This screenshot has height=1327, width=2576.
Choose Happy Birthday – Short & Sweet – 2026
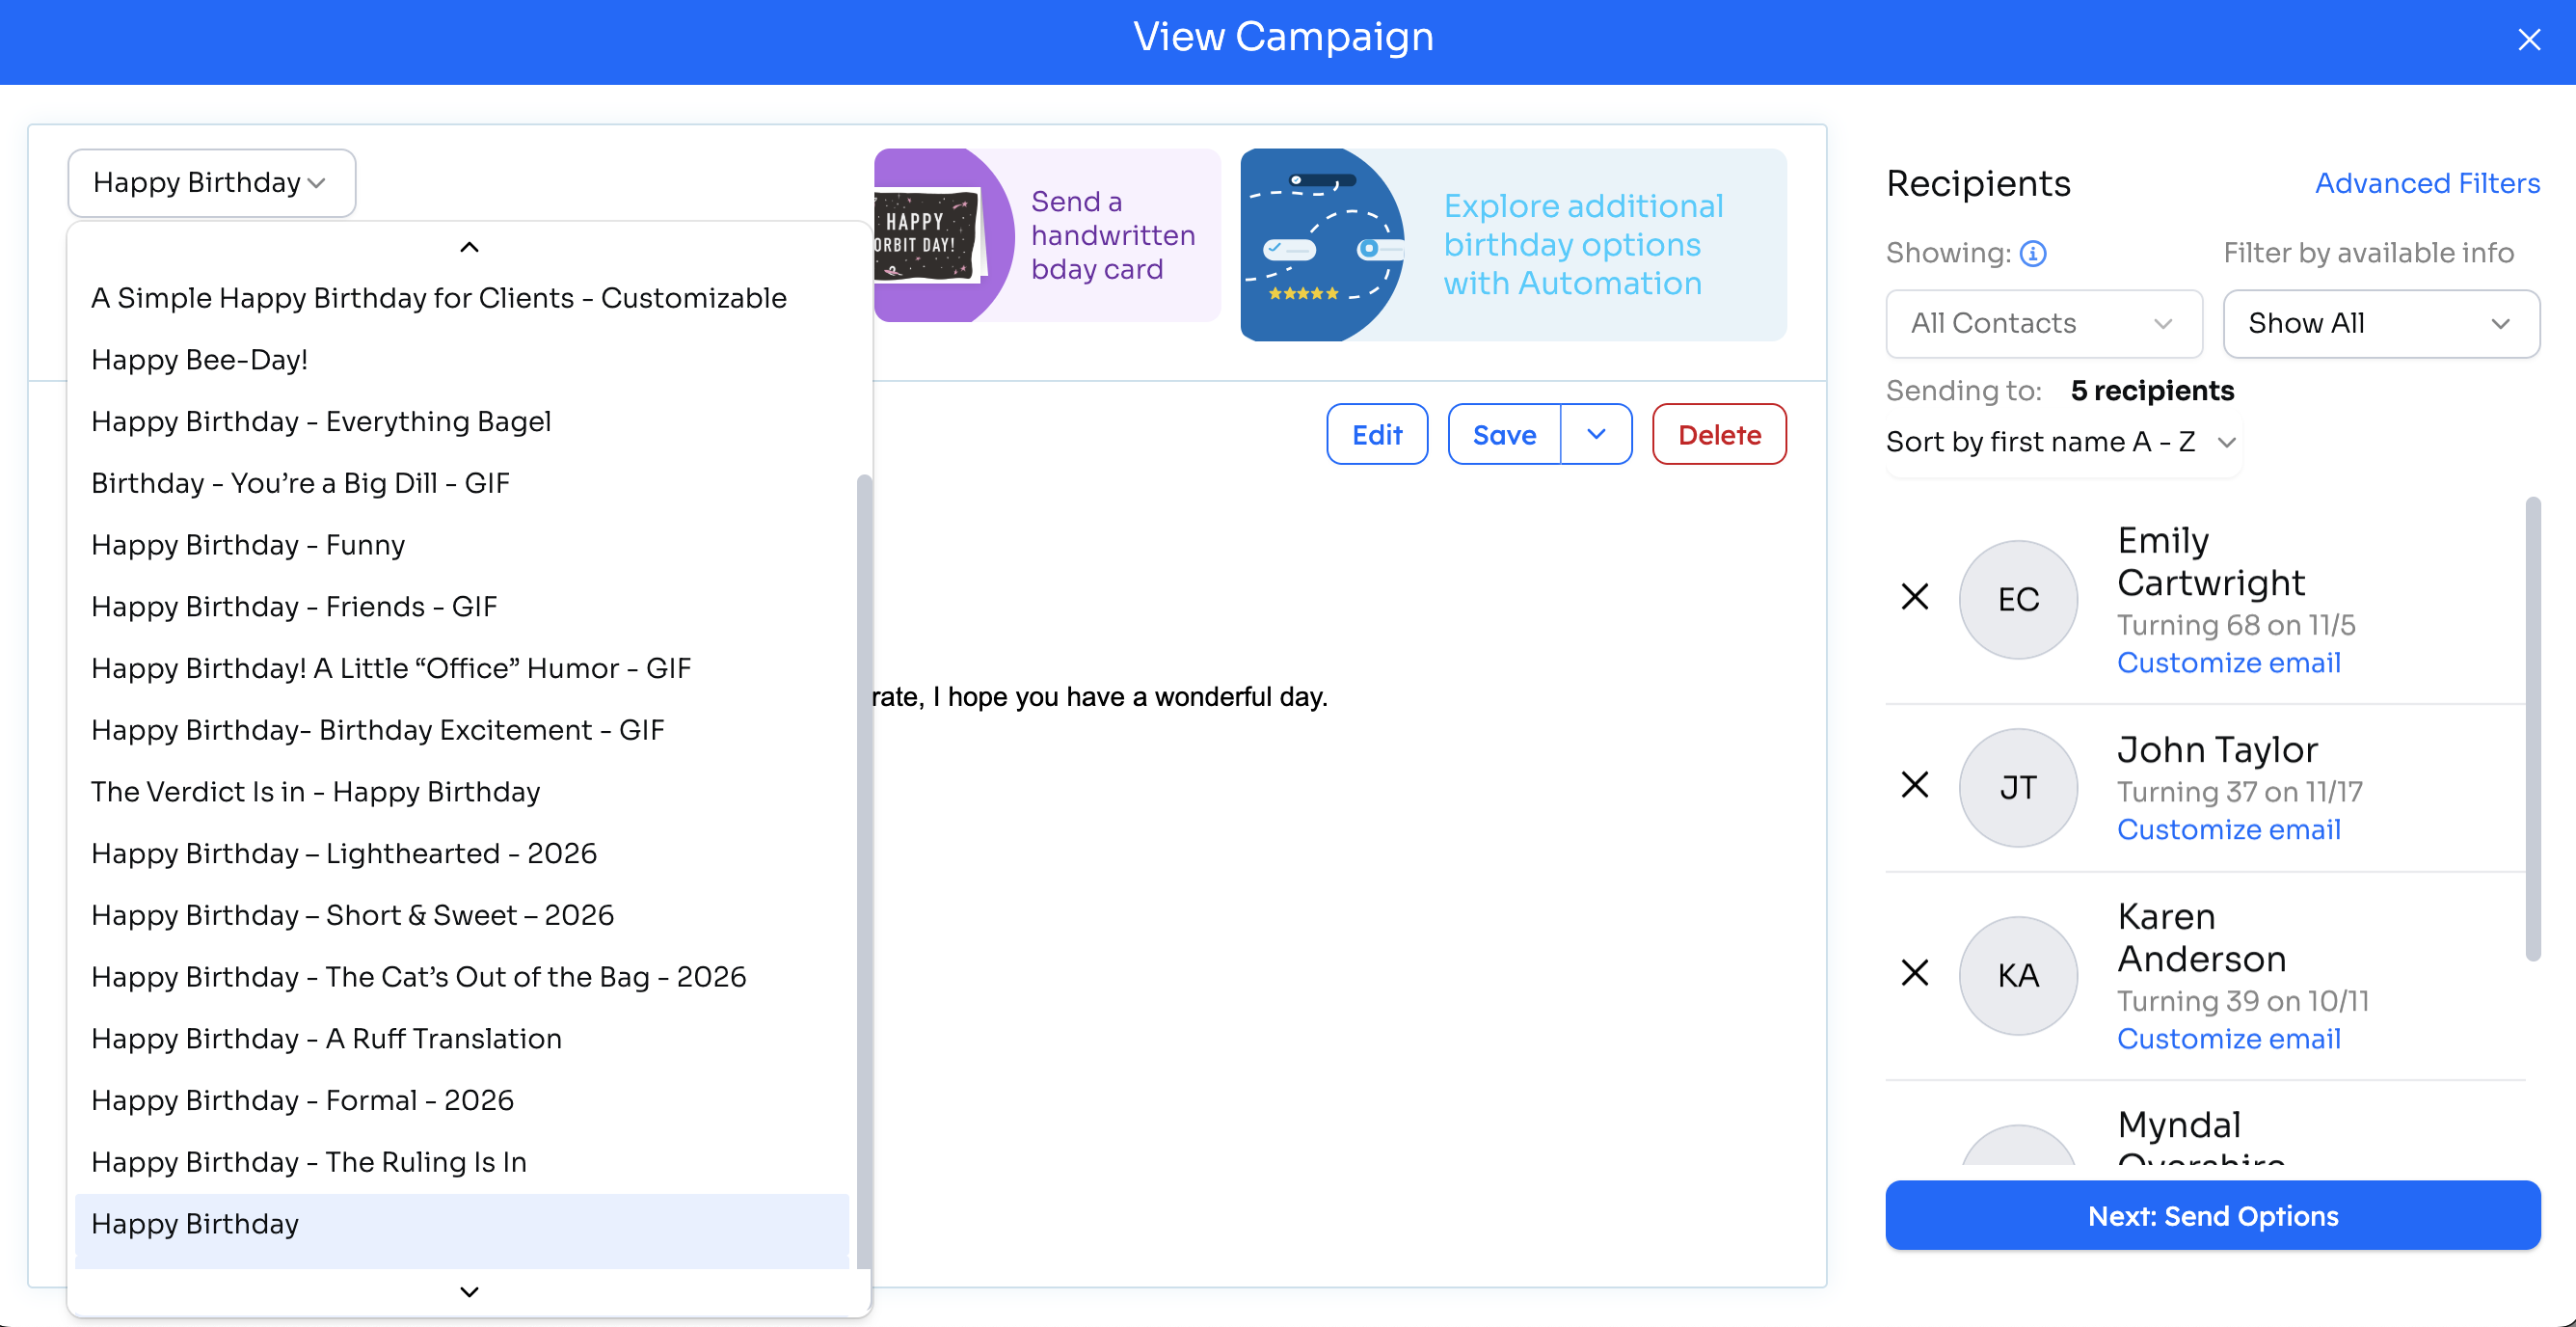coord(462,916)
